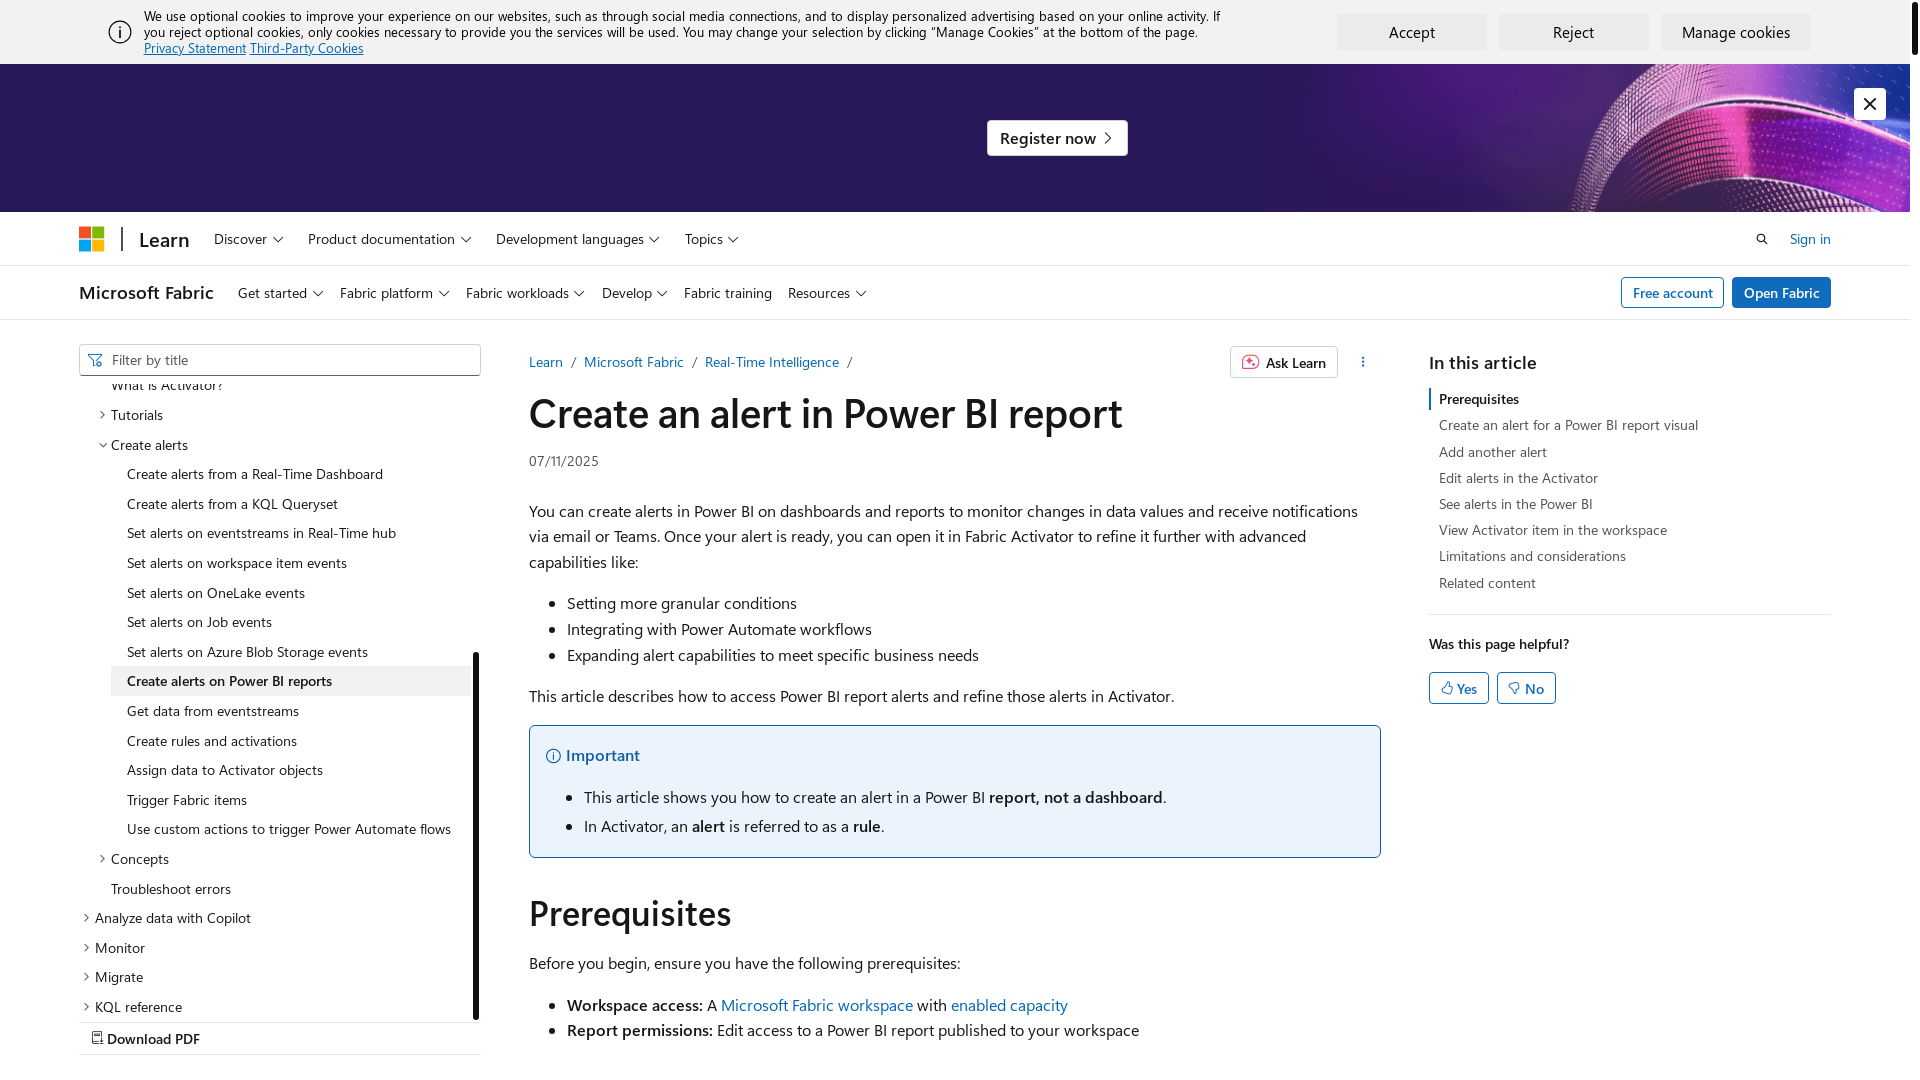
Task: Click the thumbs-up Yes feedback button
Action: click(x=1459, y=688)
